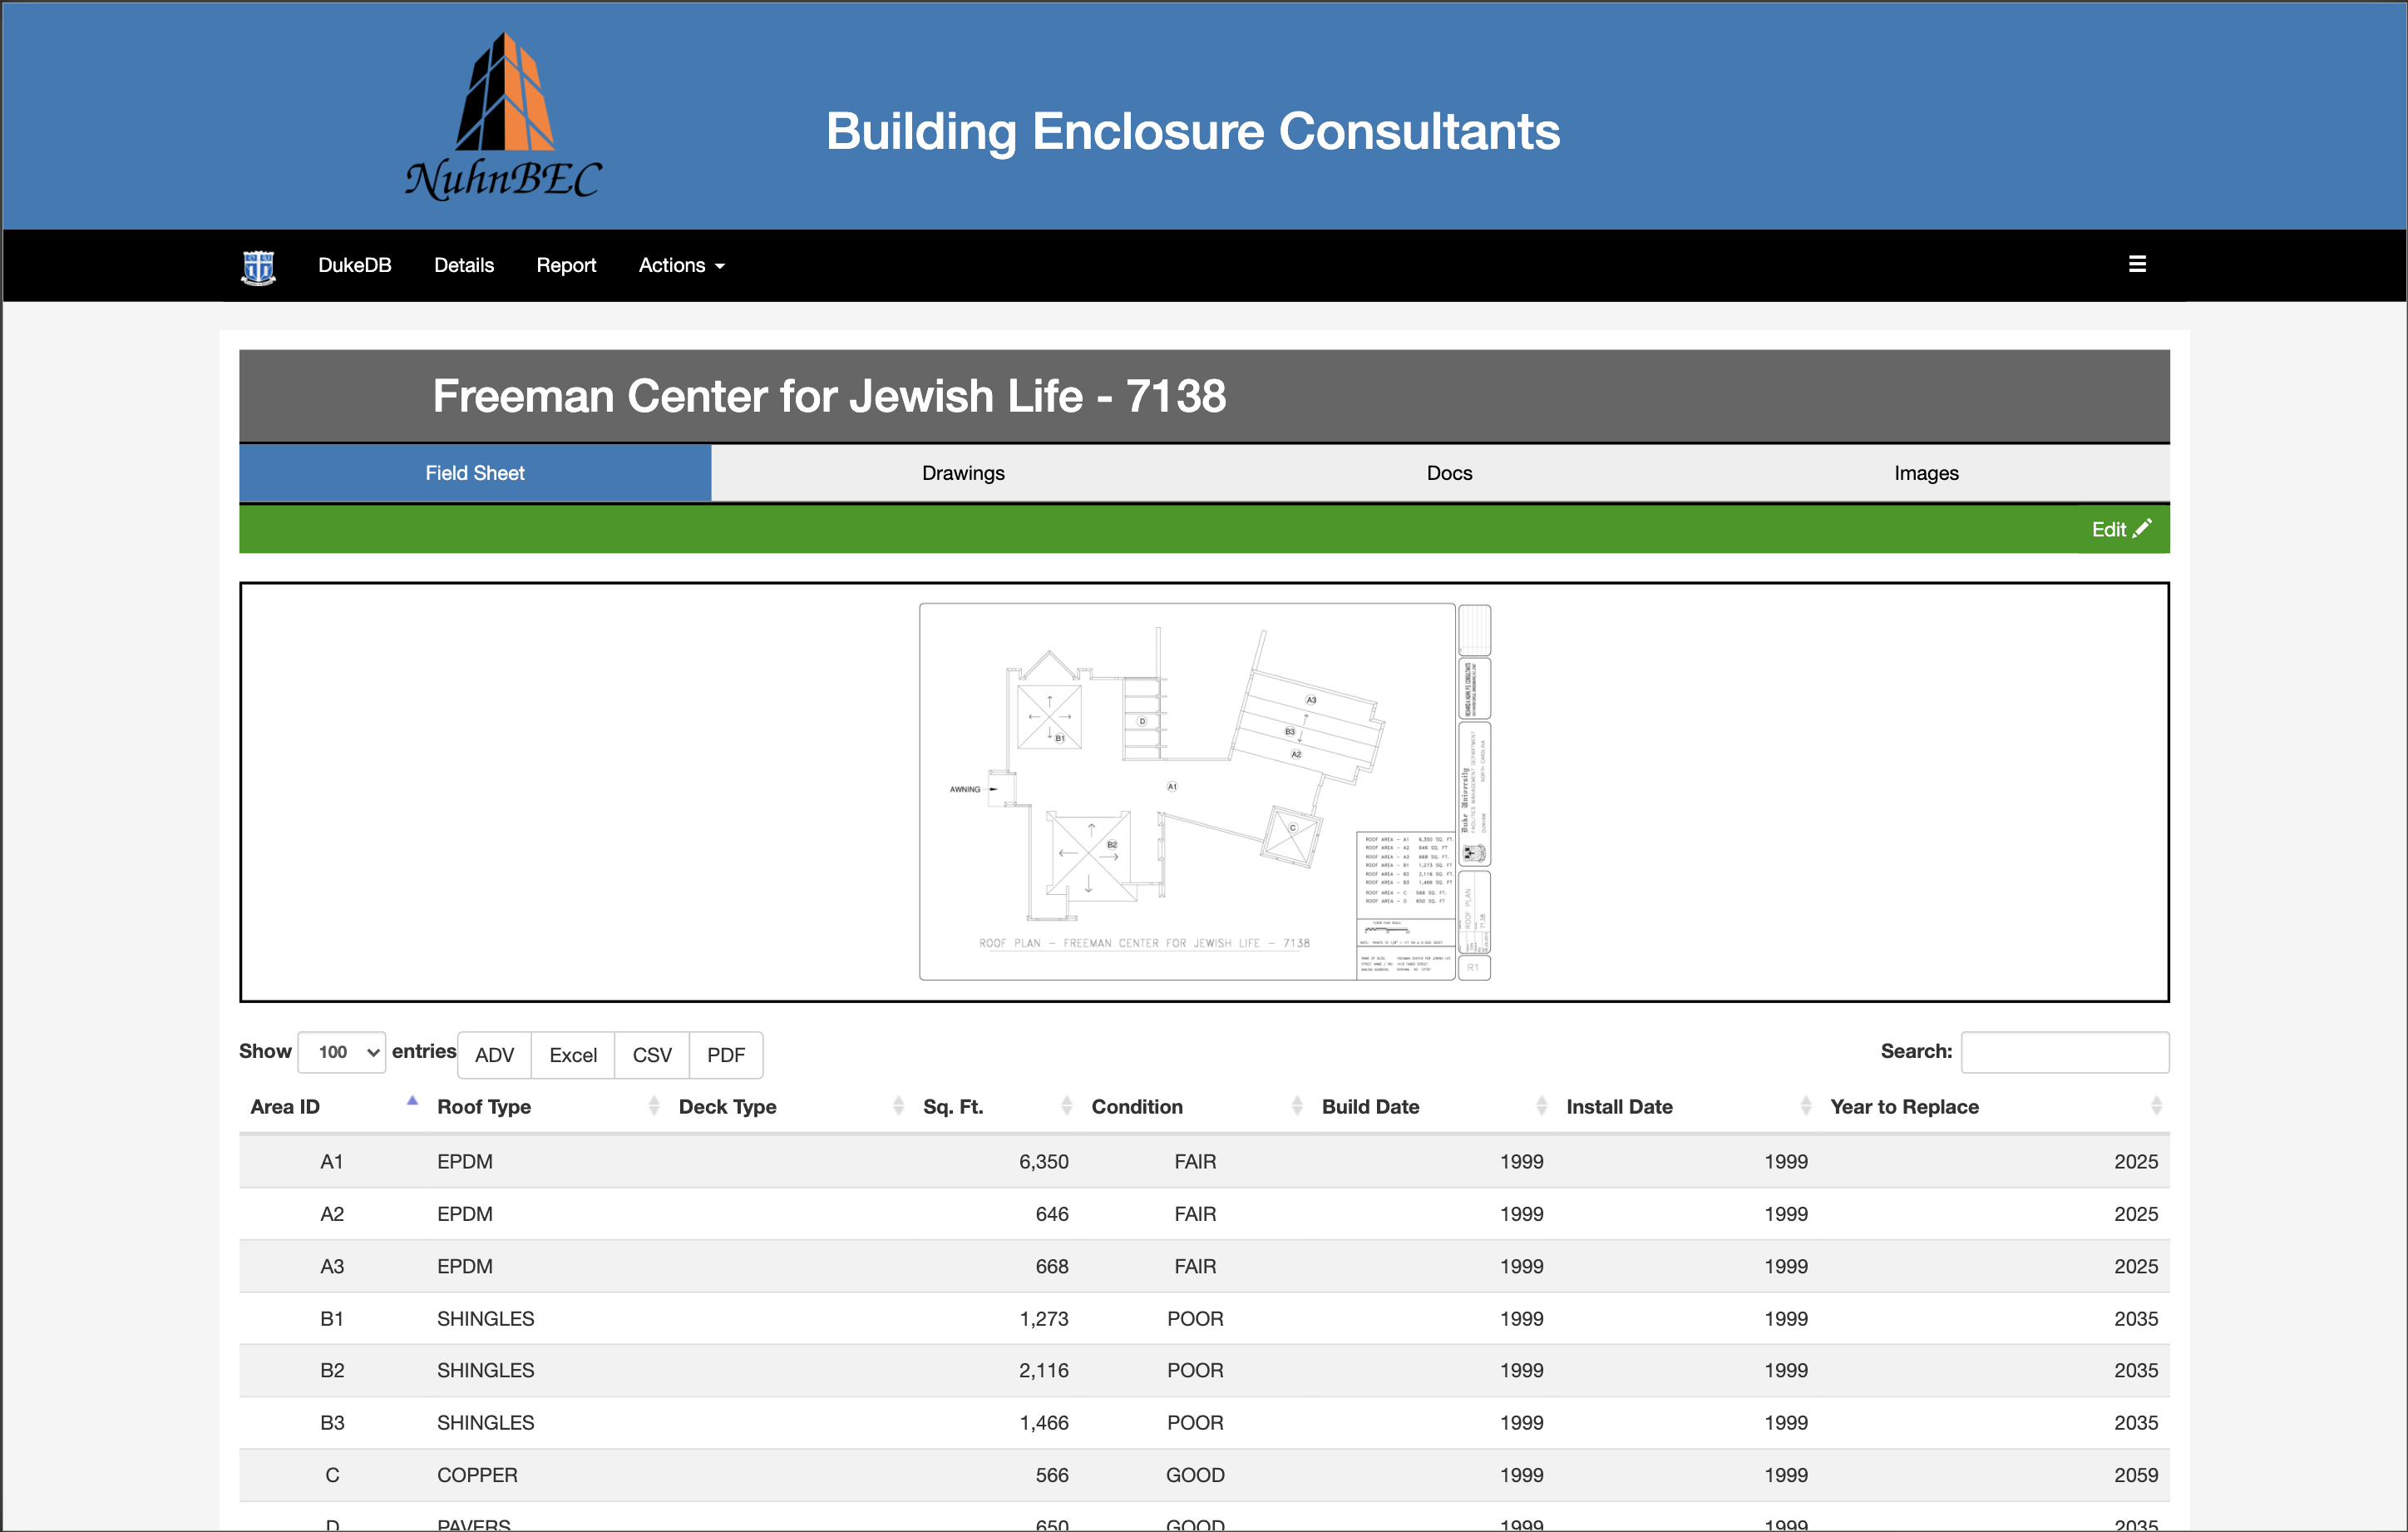The width and height of the screenshot is (2408, 1532).
Task: Open the hamburger menu icon
Action: tap(2137, 264)
